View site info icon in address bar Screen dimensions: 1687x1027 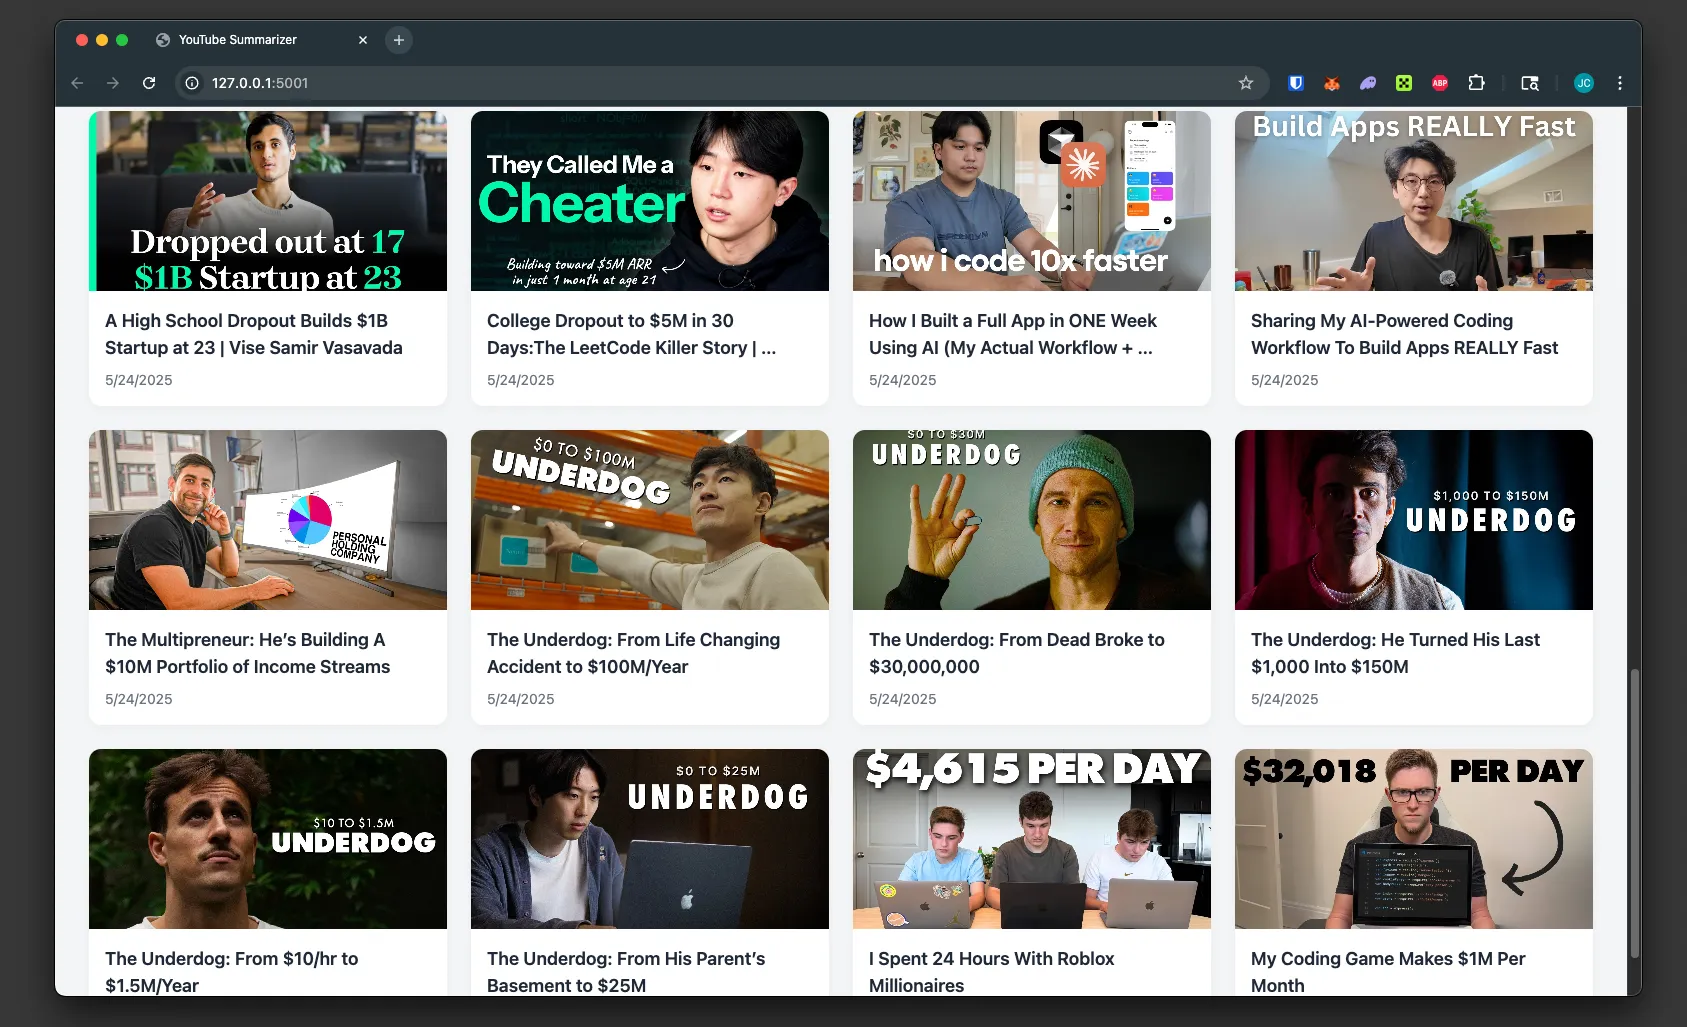click(190, 83)
